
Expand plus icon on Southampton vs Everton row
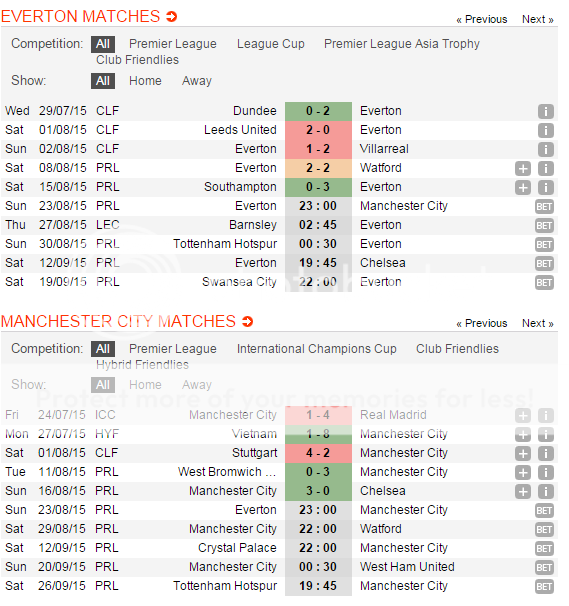tap(523, 187)
